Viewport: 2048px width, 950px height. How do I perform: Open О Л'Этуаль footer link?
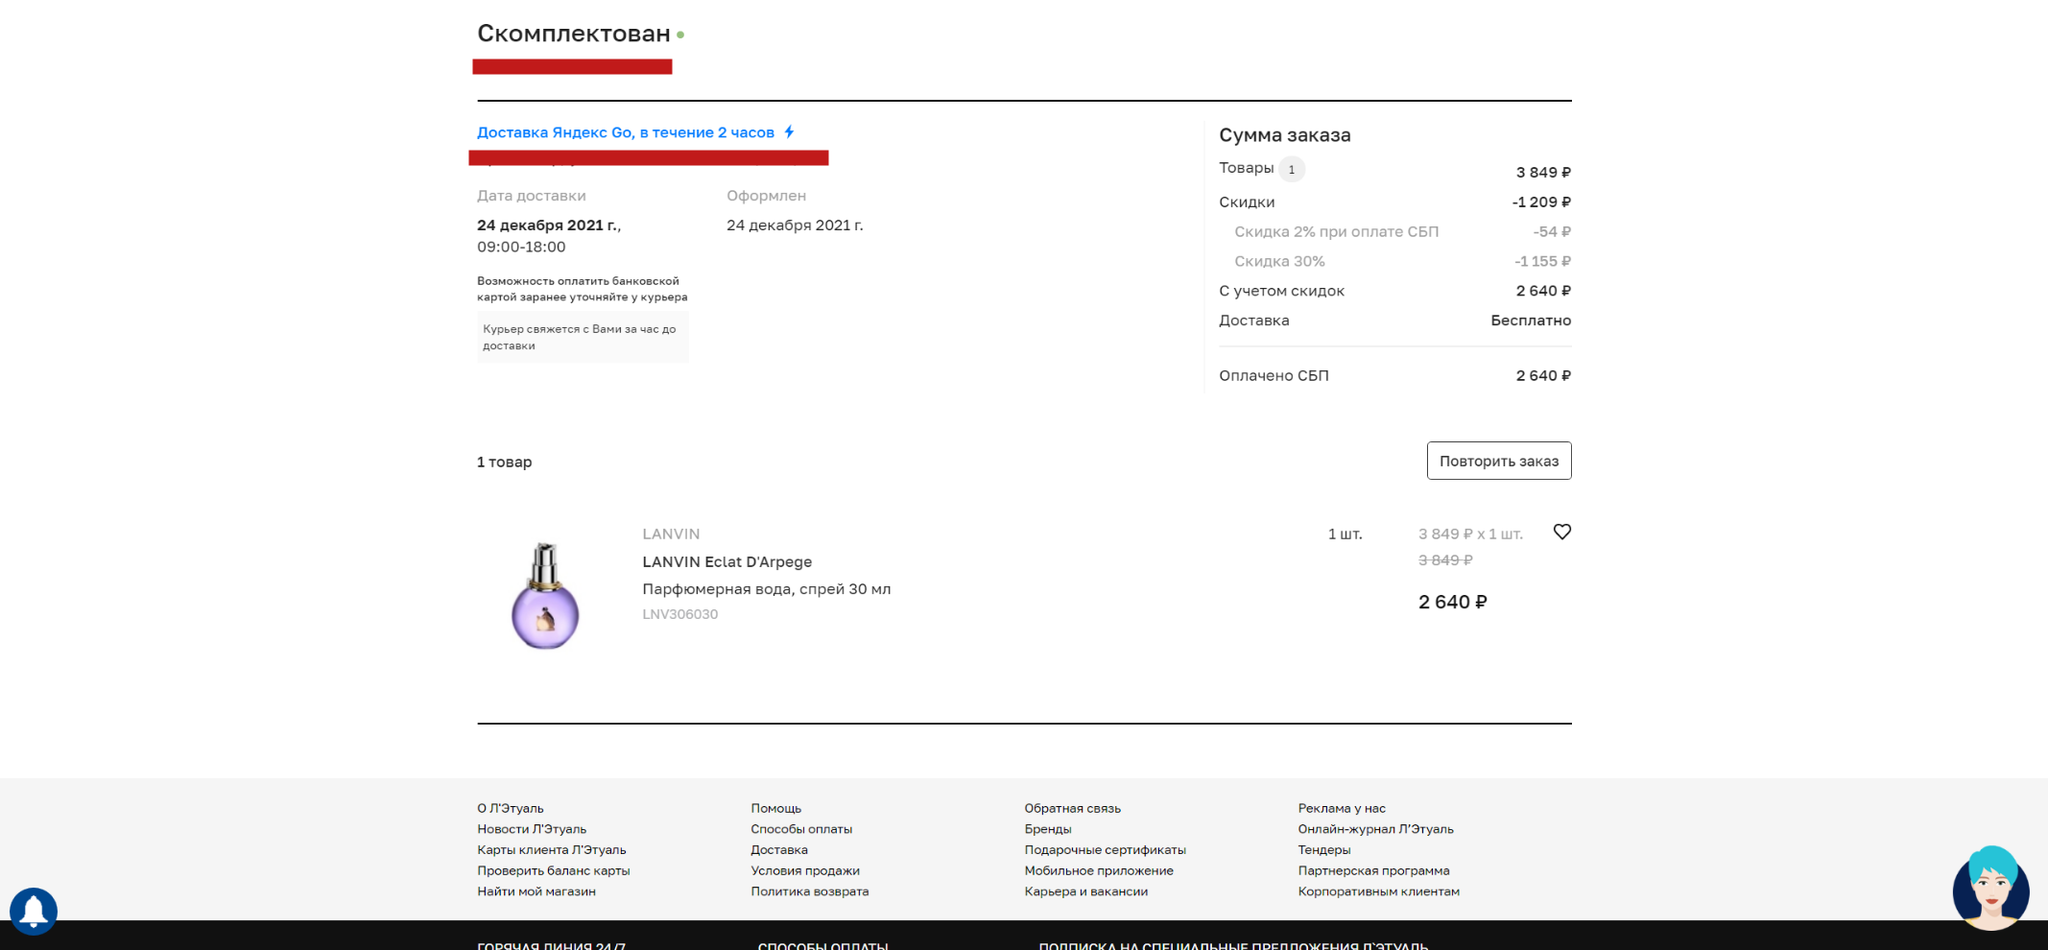pos(510,808)
